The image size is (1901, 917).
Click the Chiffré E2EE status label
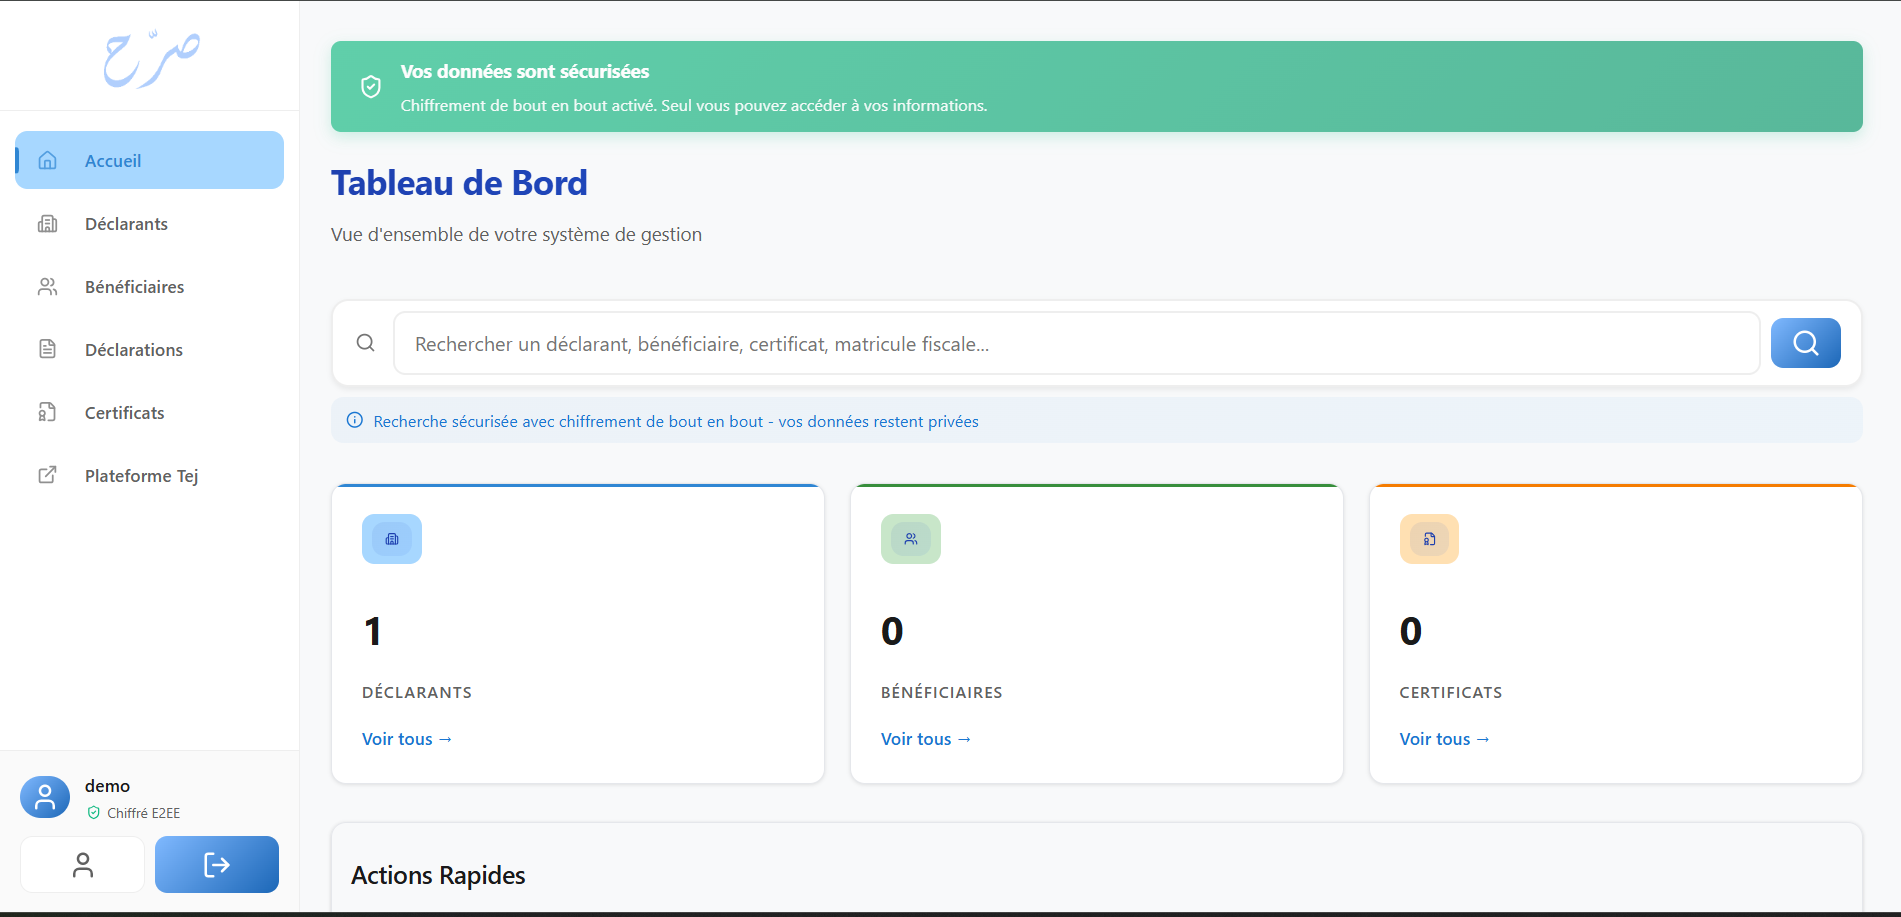coord(144,813)
